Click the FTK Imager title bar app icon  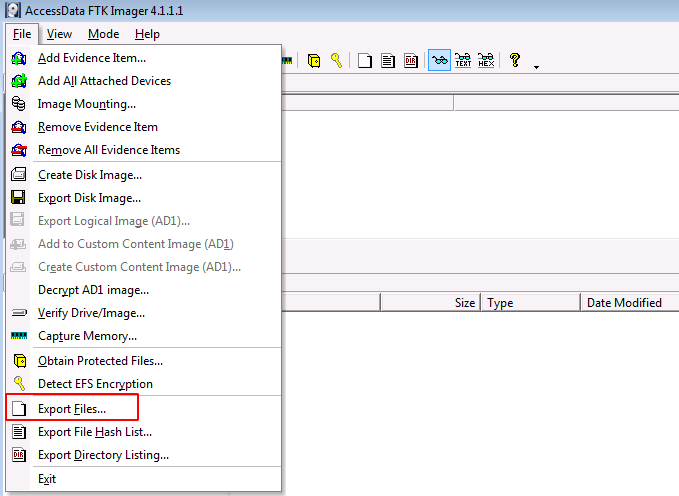click(x=13, y=10)
